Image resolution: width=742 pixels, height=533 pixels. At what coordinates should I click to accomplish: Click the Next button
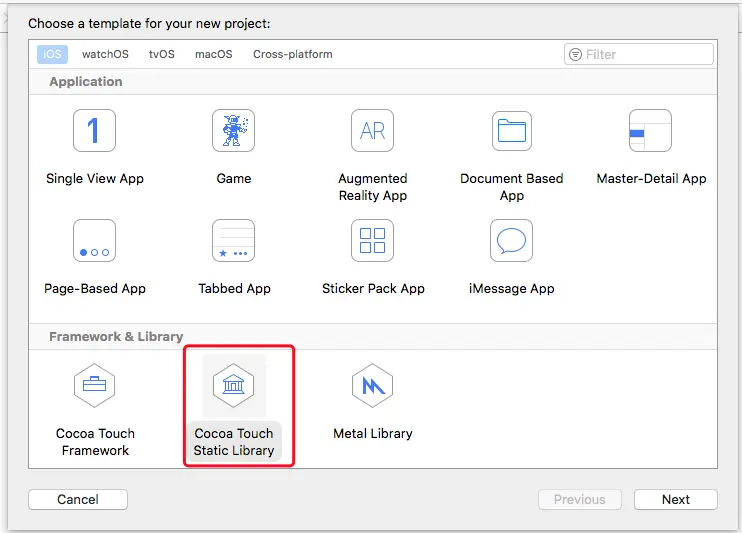(x=676, y=499)
